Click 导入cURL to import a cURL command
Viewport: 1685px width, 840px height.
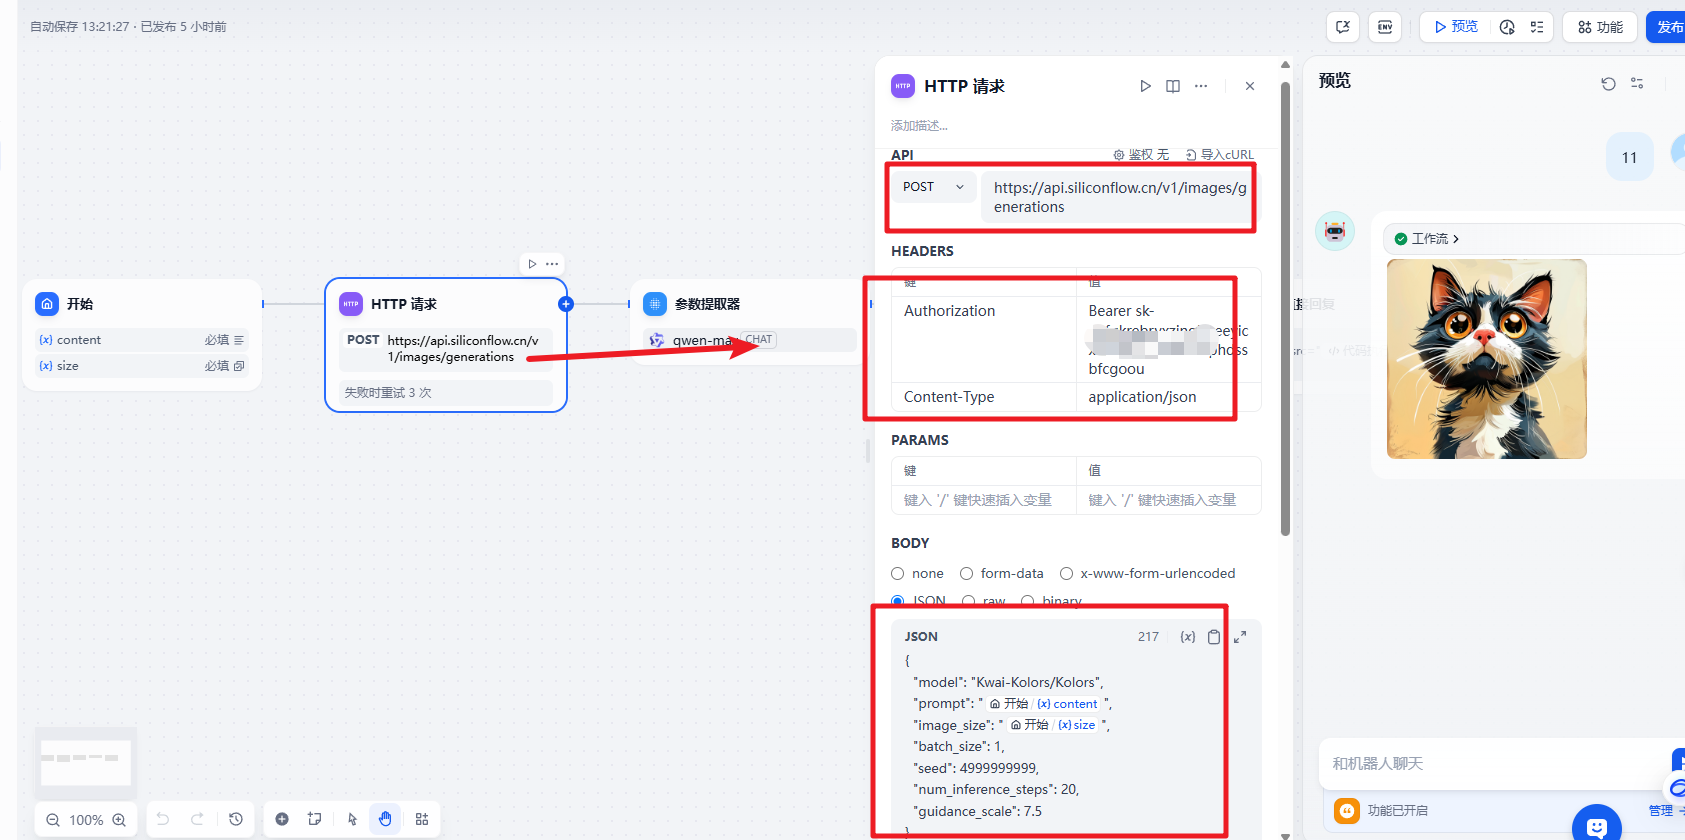(1219, 155)
